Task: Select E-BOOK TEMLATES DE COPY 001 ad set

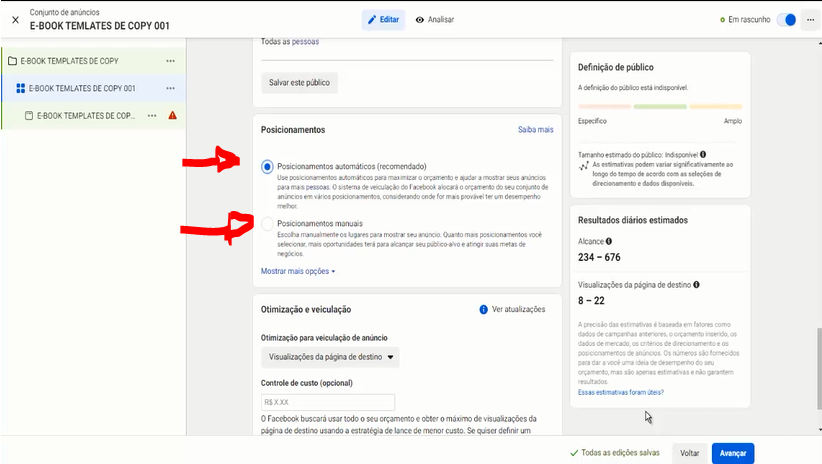Action: point(82,89)
